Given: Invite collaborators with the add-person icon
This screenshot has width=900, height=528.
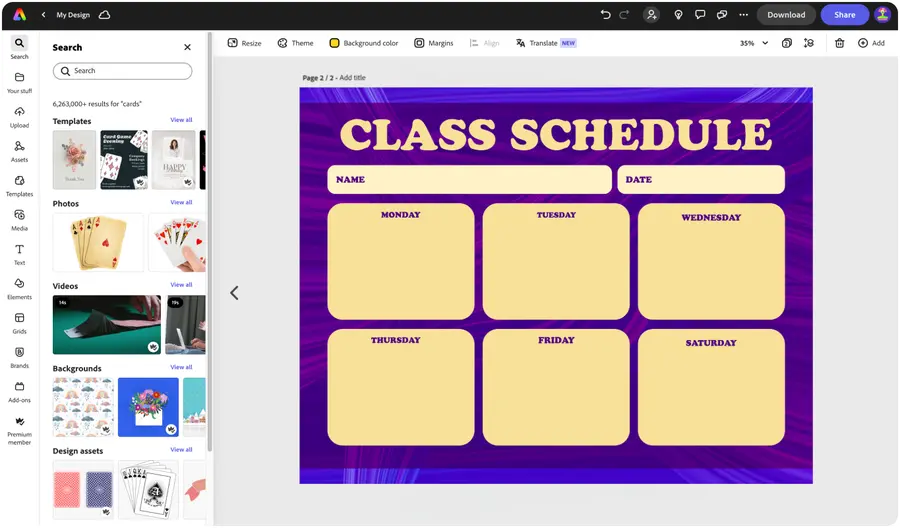Looking at the screenshot, I should click(x=651, y=15).
